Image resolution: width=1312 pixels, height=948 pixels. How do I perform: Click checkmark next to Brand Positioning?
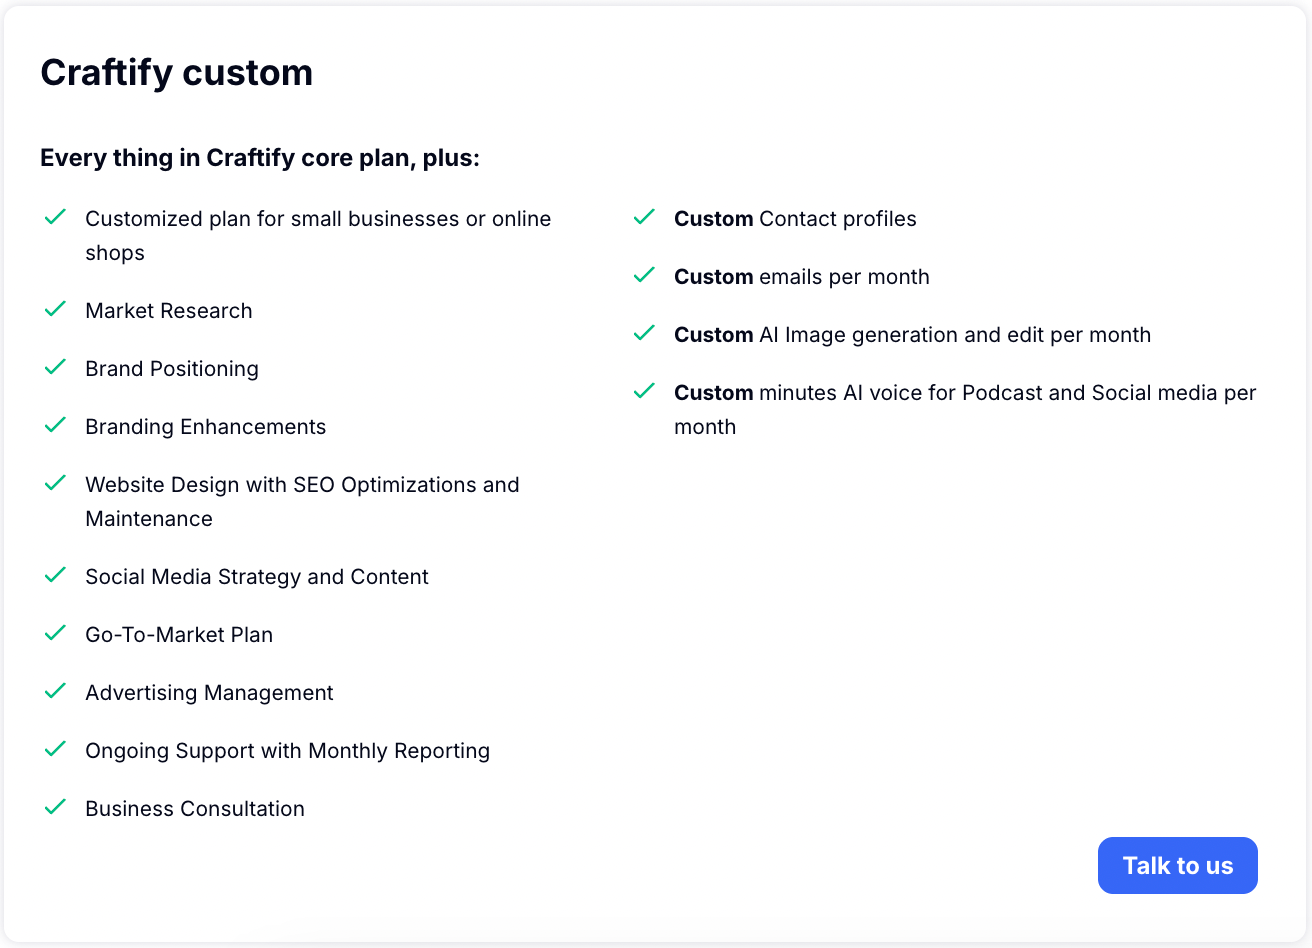[55, 367]
